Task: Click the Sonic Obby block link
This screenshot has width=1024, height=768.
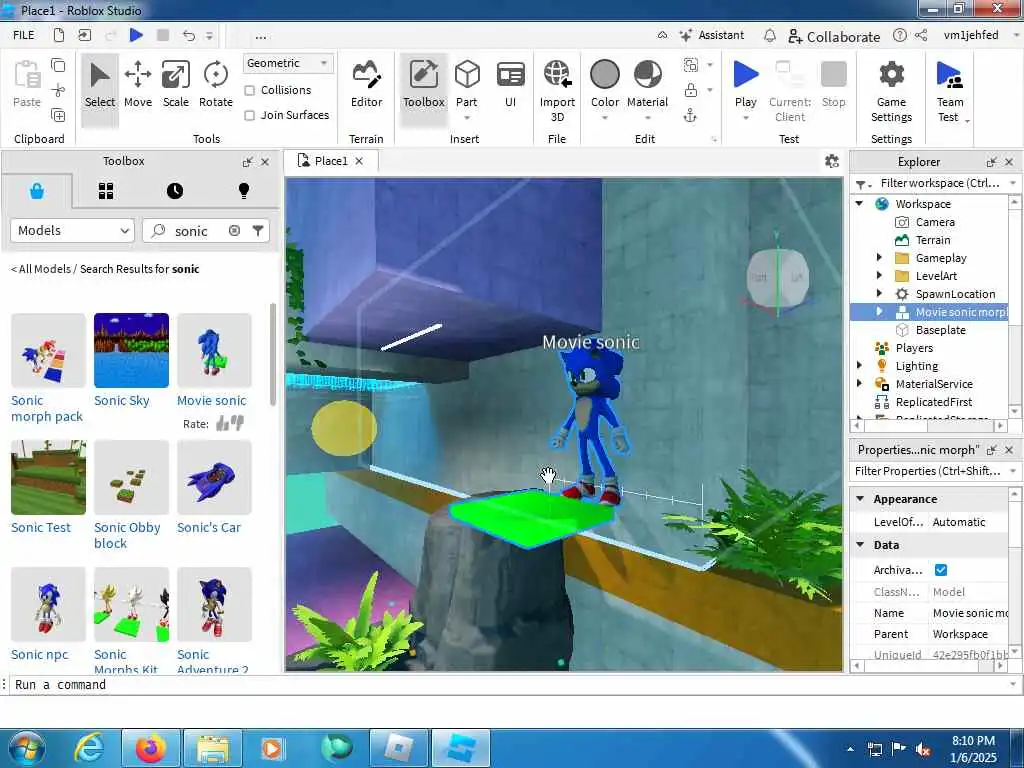Action: pyautogui.click(x=127, y=536)
